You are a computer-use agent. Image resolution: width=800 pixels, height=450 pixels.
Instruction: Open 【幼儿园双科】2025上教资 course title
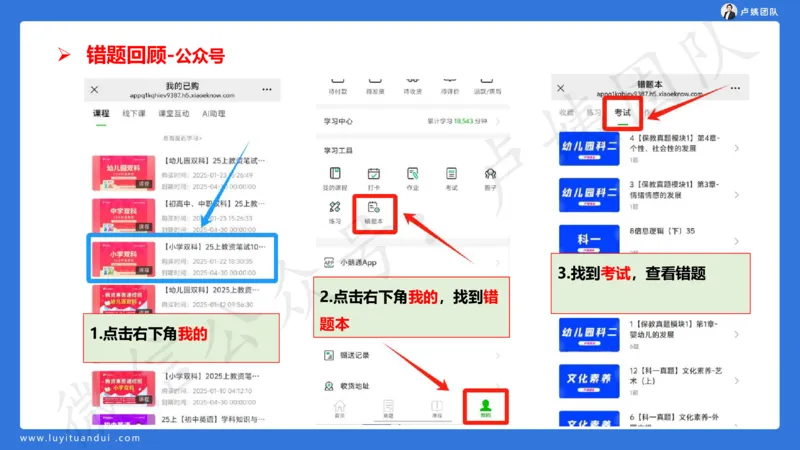coord(211,290)
